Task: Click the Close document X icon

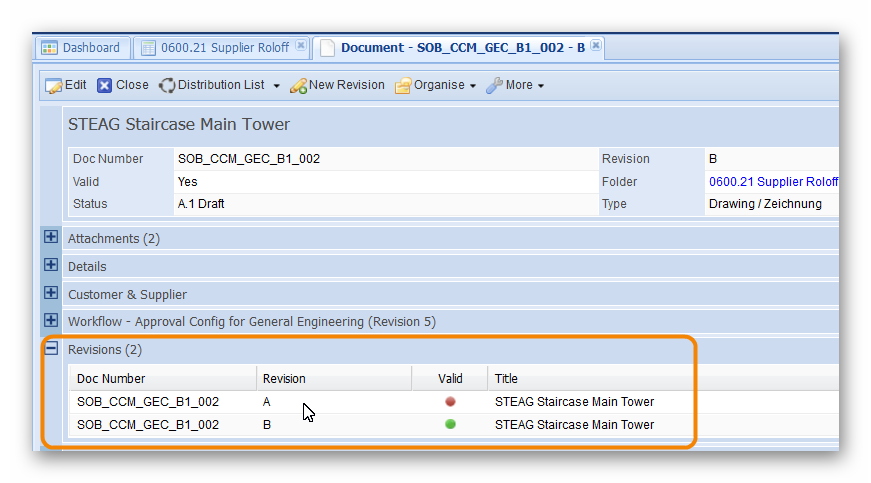Action: pos(105,86)
